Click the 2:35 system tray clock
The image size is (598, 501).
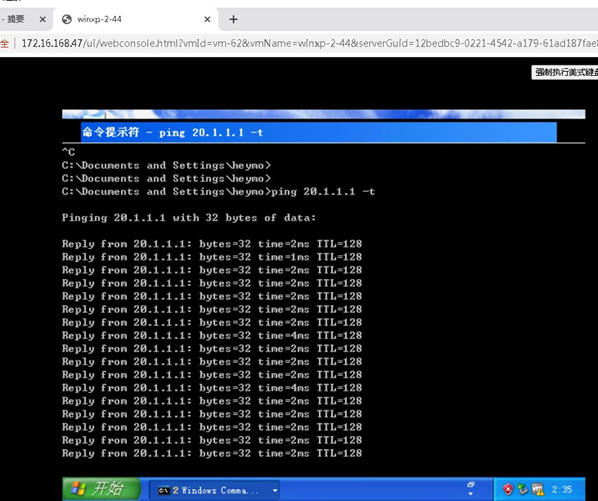(562, 489)
